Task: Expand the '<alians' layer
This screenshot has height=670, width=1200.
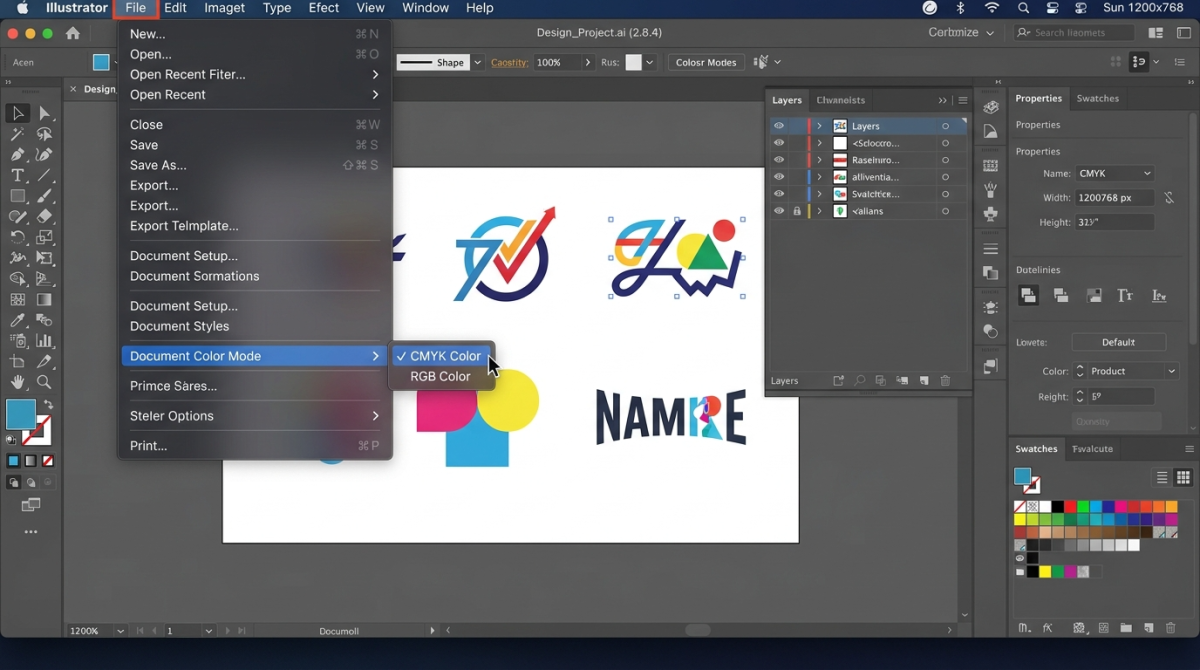Action: pos(819,211)
